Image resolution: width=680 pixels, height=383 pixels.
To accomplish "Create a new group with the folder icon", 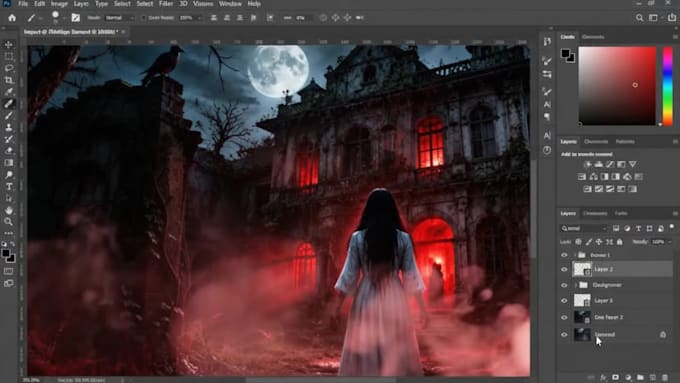I will [640, 377].
